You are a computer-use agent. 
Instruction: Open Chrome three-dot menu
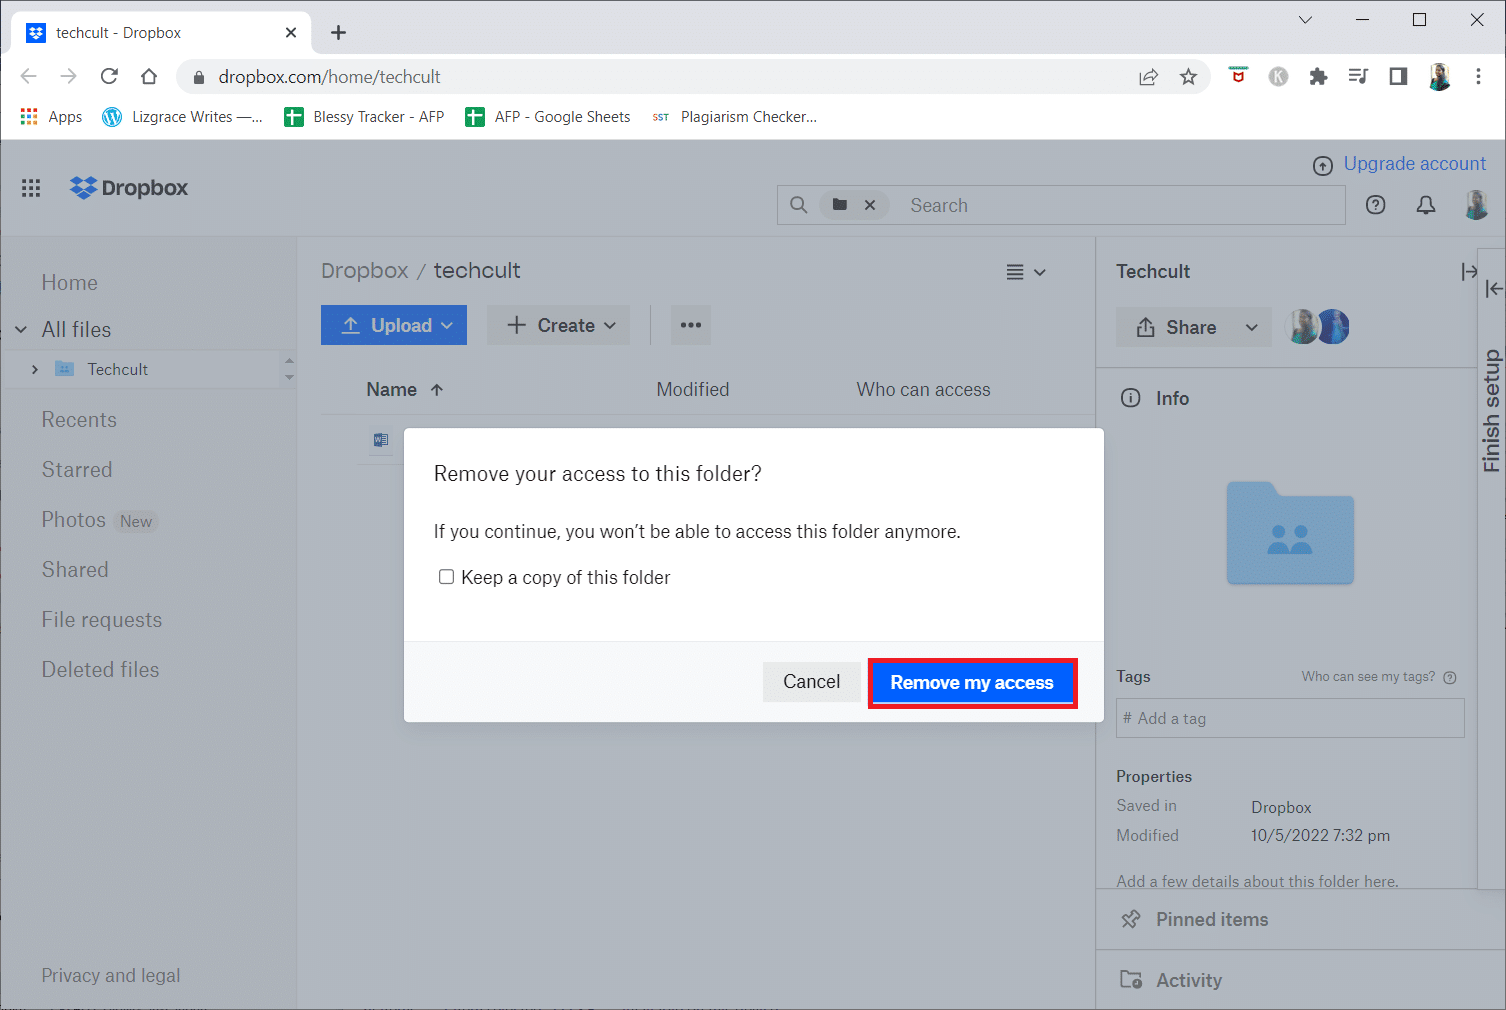click(1478, 76)
